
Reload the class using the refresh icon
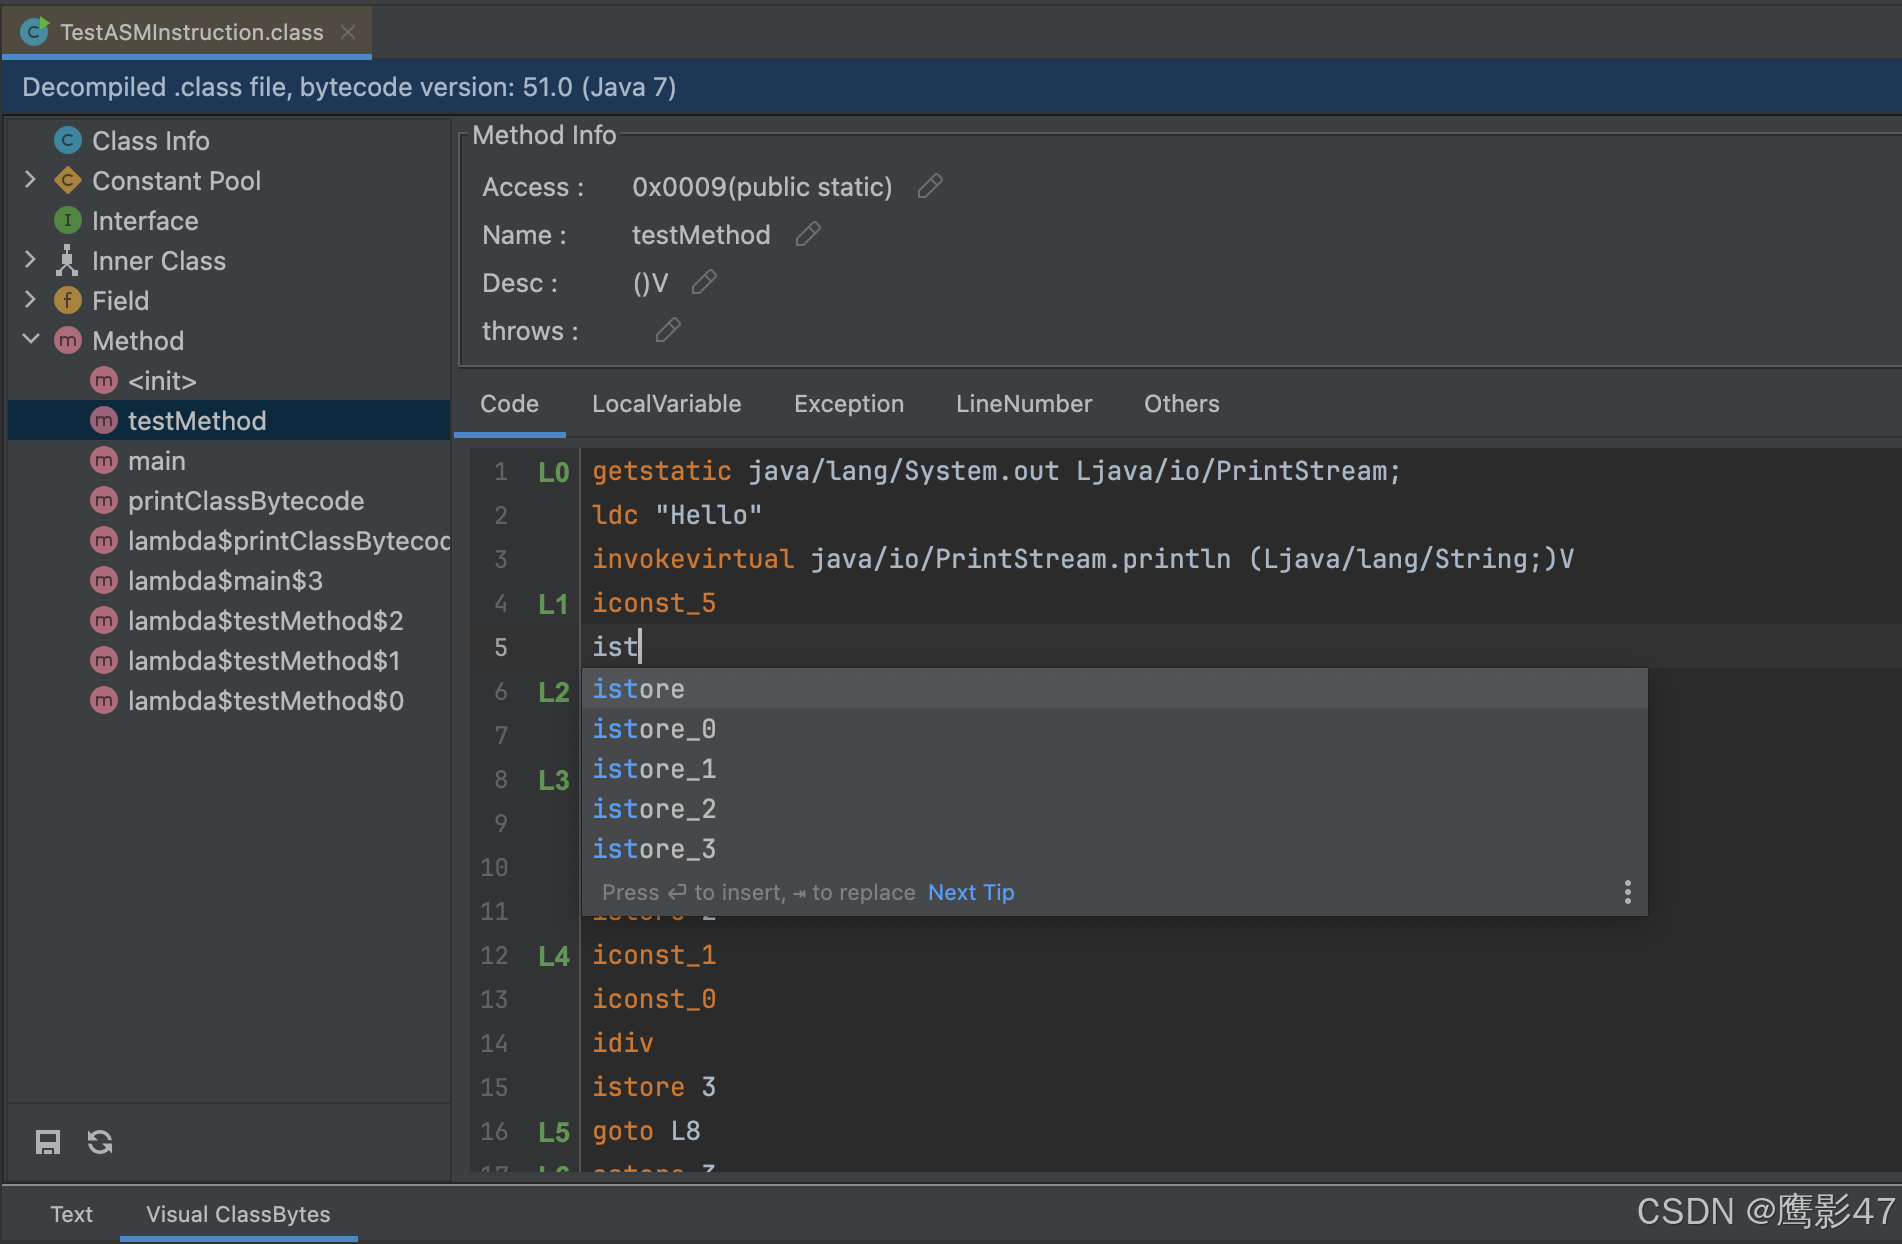(100, 1142)
